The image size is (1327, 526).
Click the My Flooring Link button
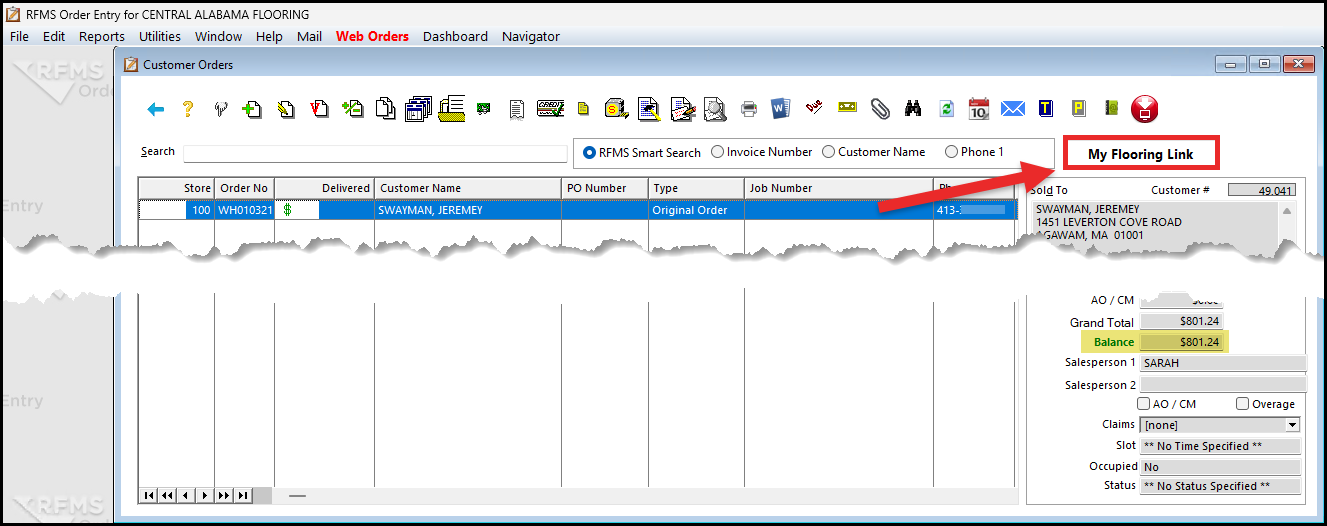(1141, 154)
